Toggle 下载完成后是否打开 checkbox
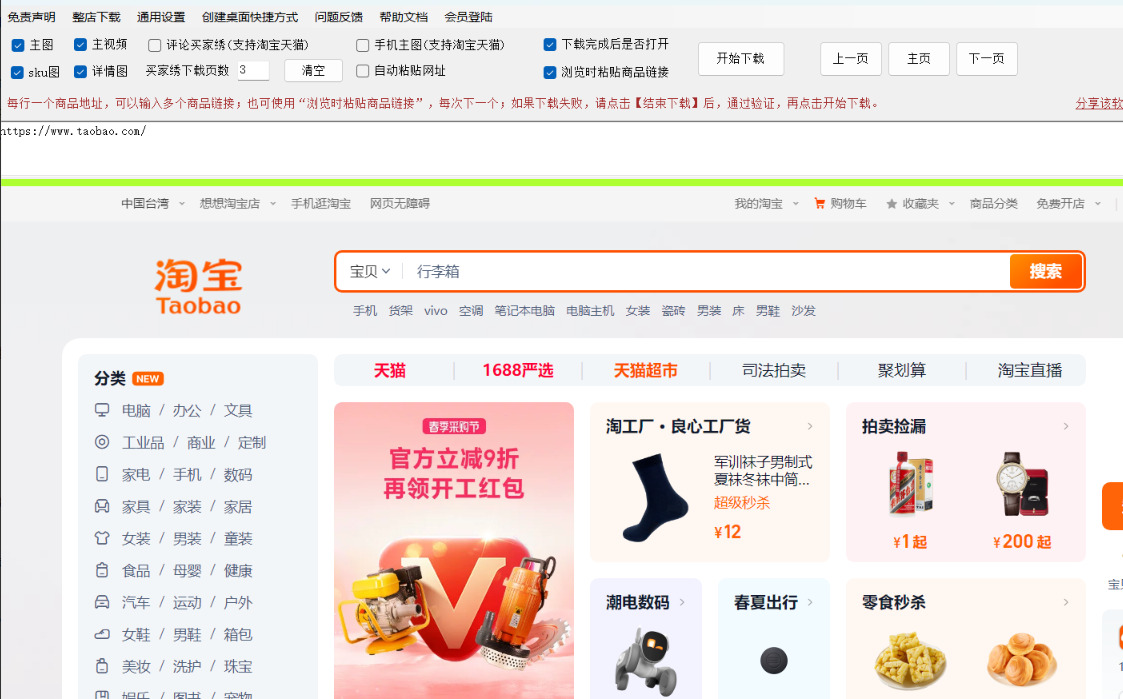Image resolution: width=1123 pixels, height=699 pixels. [549, 45]
